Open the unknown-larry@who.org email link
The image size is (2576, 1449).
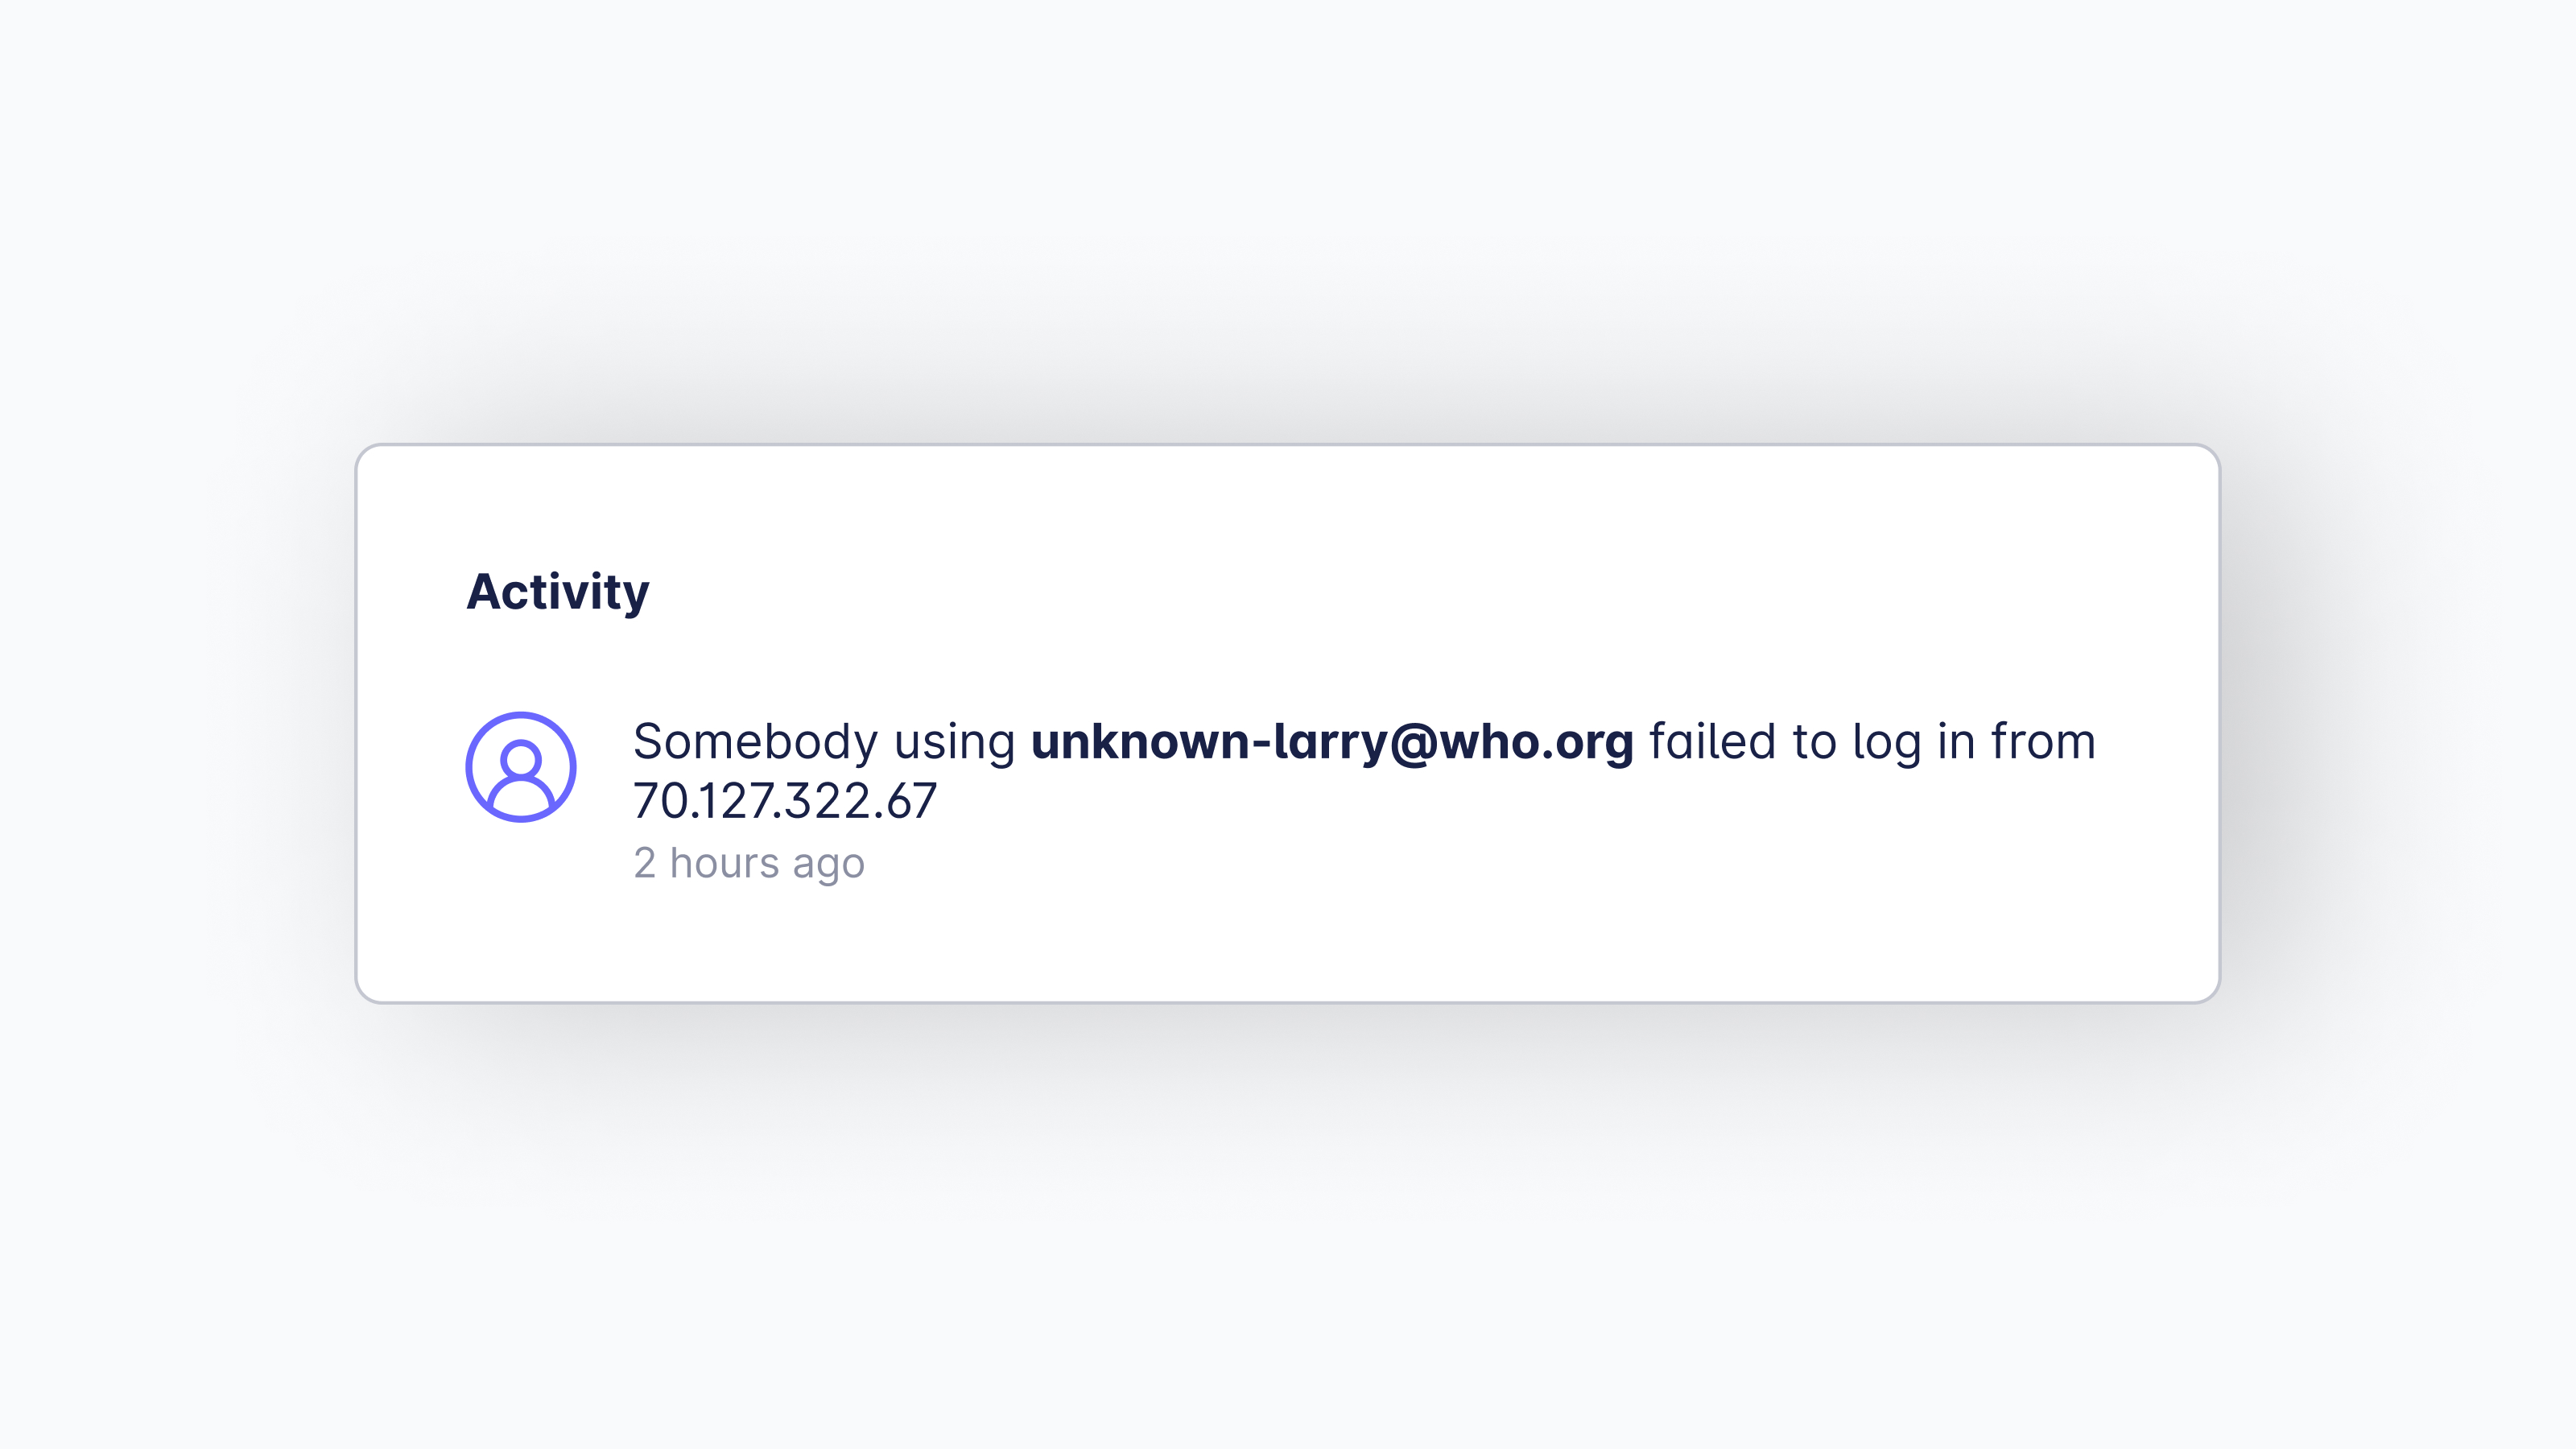1332,743
